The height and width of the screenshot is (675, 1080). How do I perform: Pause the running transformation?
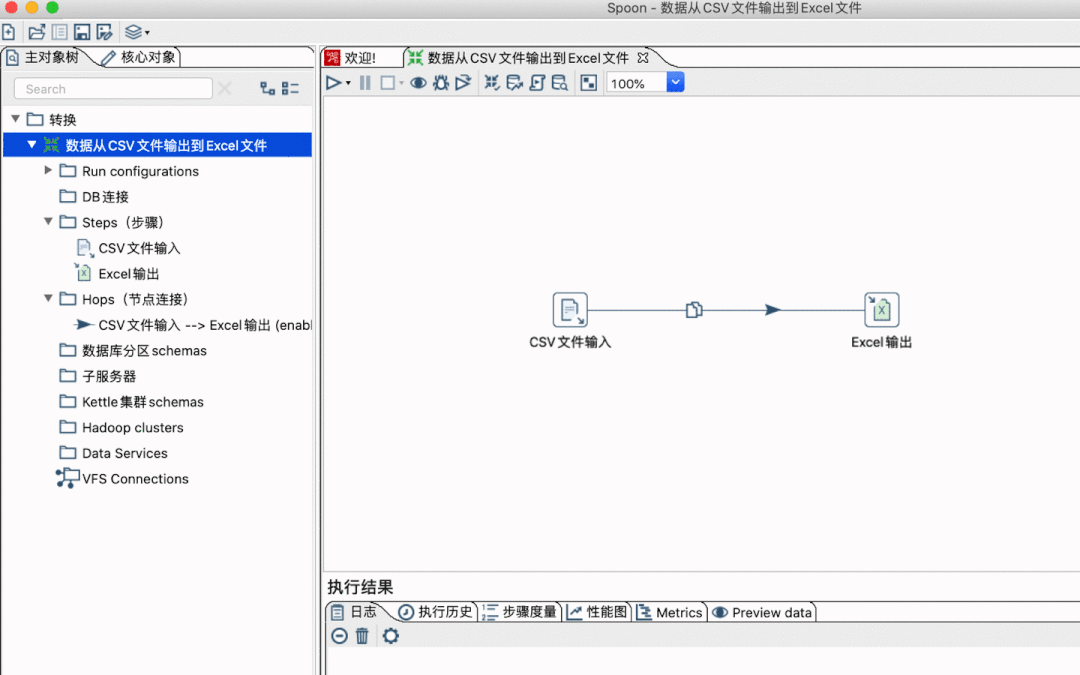[x=365, y=83]
